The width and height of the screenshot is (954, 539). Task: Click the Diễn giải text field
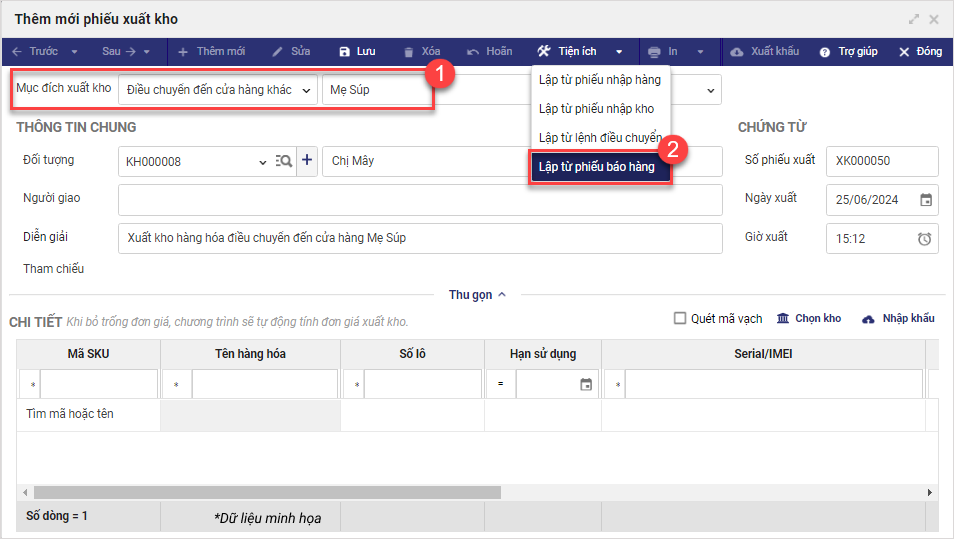[x=420, y=238]
